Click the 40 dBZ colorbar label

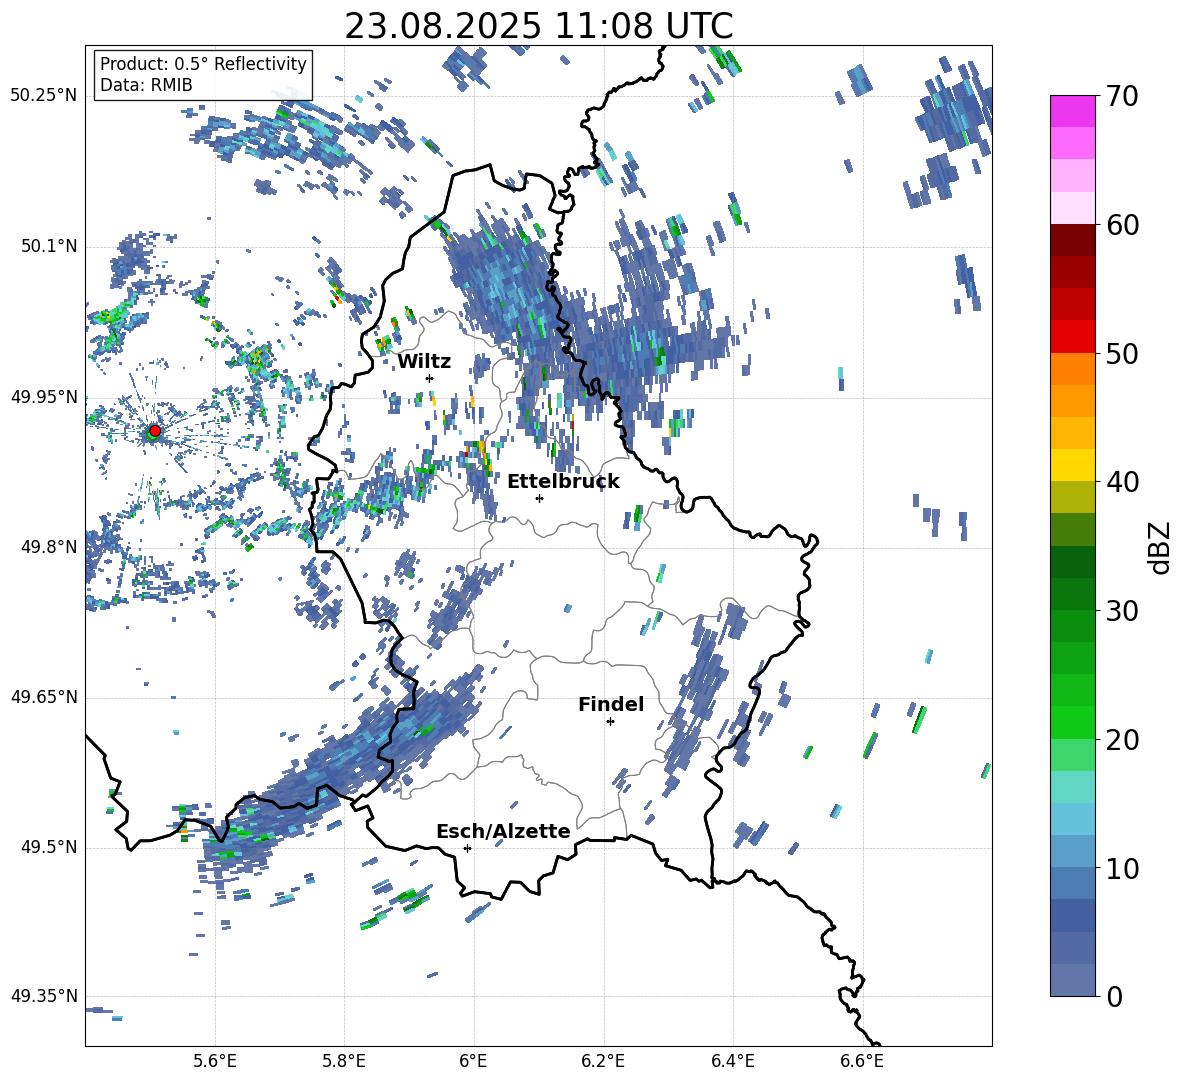(x=1122, y=482)
